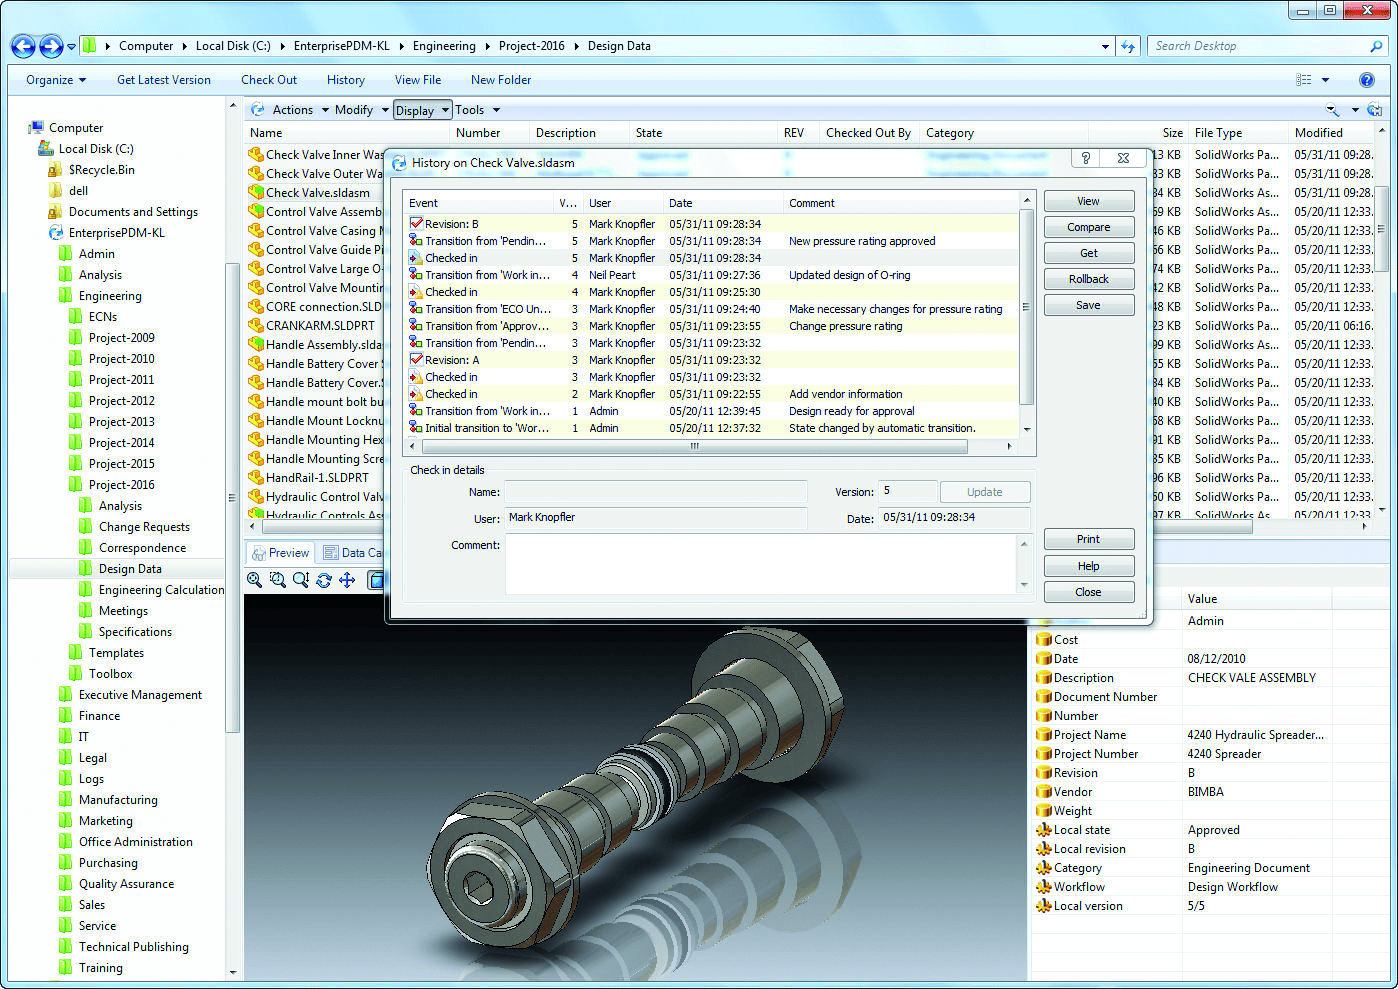Image resolution: width=1398 pixels, height=989 pixels.
Task: Click Check Out in the toolbar
Action: click(x=269, y=80)
